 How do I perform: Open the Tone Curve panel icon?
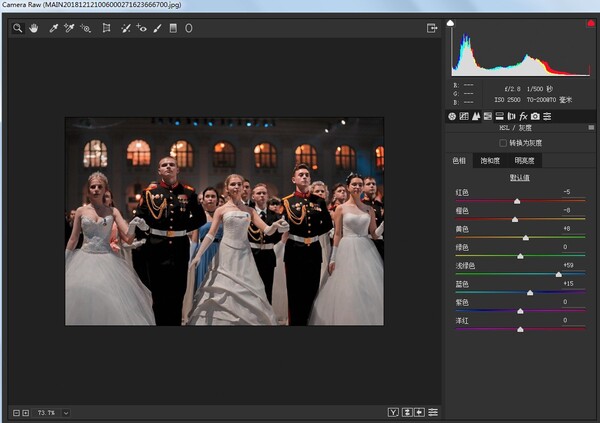464,116
